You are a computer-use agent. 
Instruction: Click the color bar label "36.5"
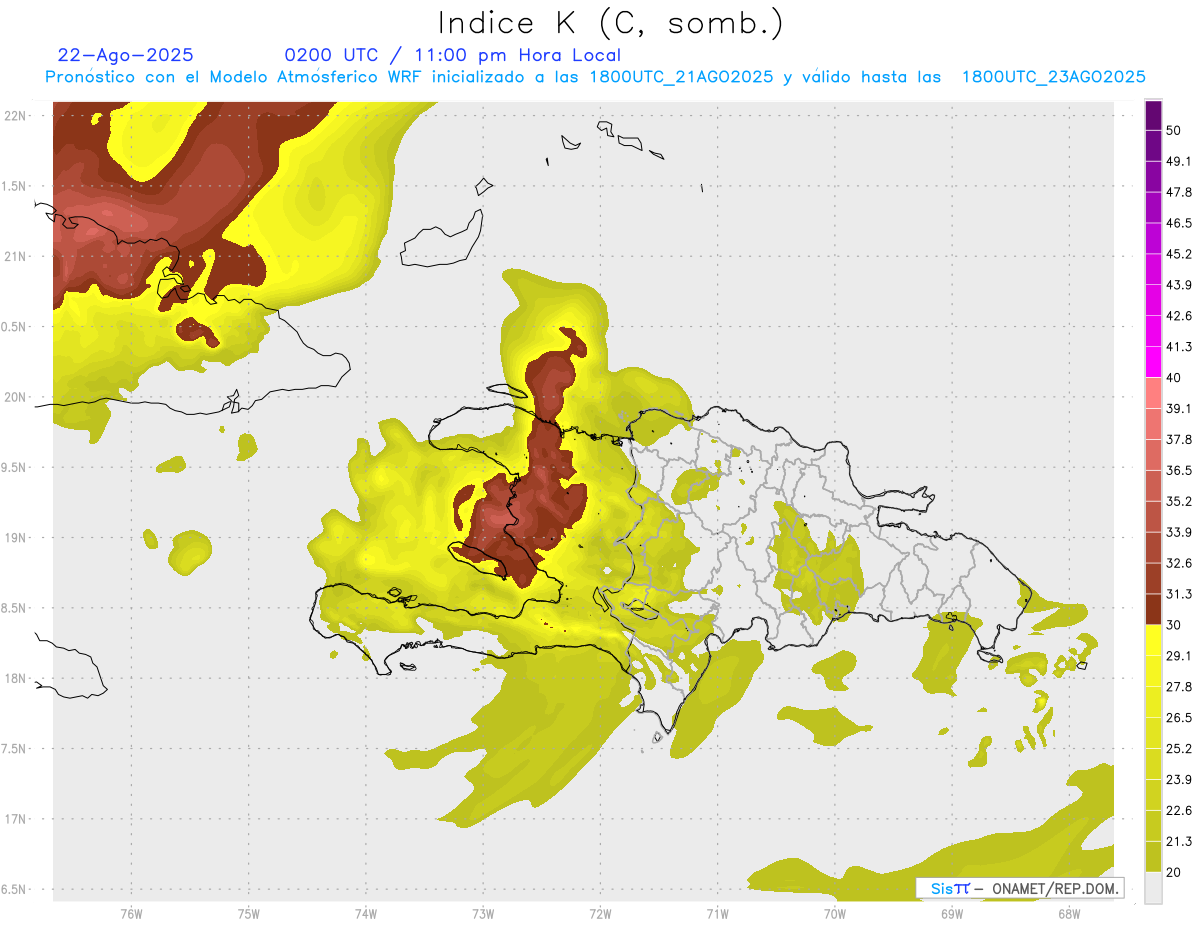pos(1179,470)
